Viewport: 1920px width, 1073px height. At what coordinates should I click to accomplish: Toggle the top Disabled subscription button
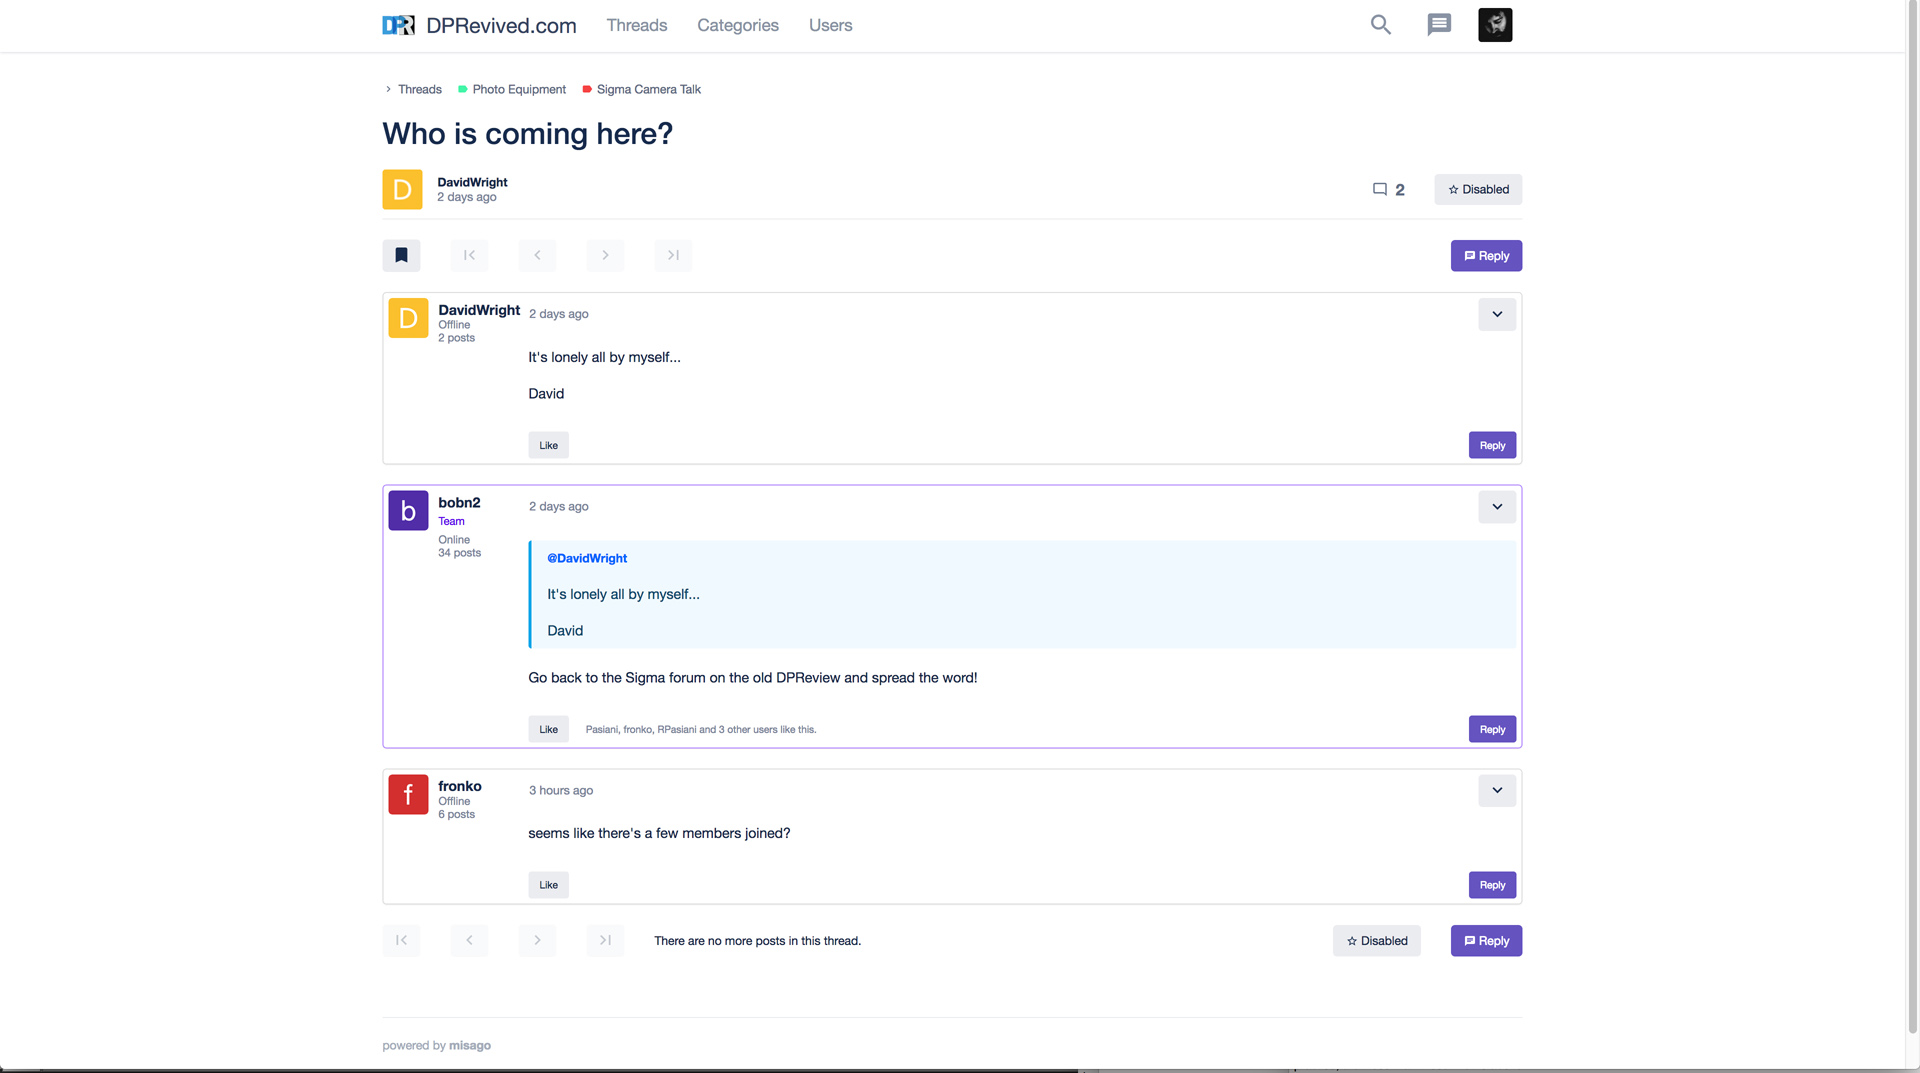point(1478,189)
